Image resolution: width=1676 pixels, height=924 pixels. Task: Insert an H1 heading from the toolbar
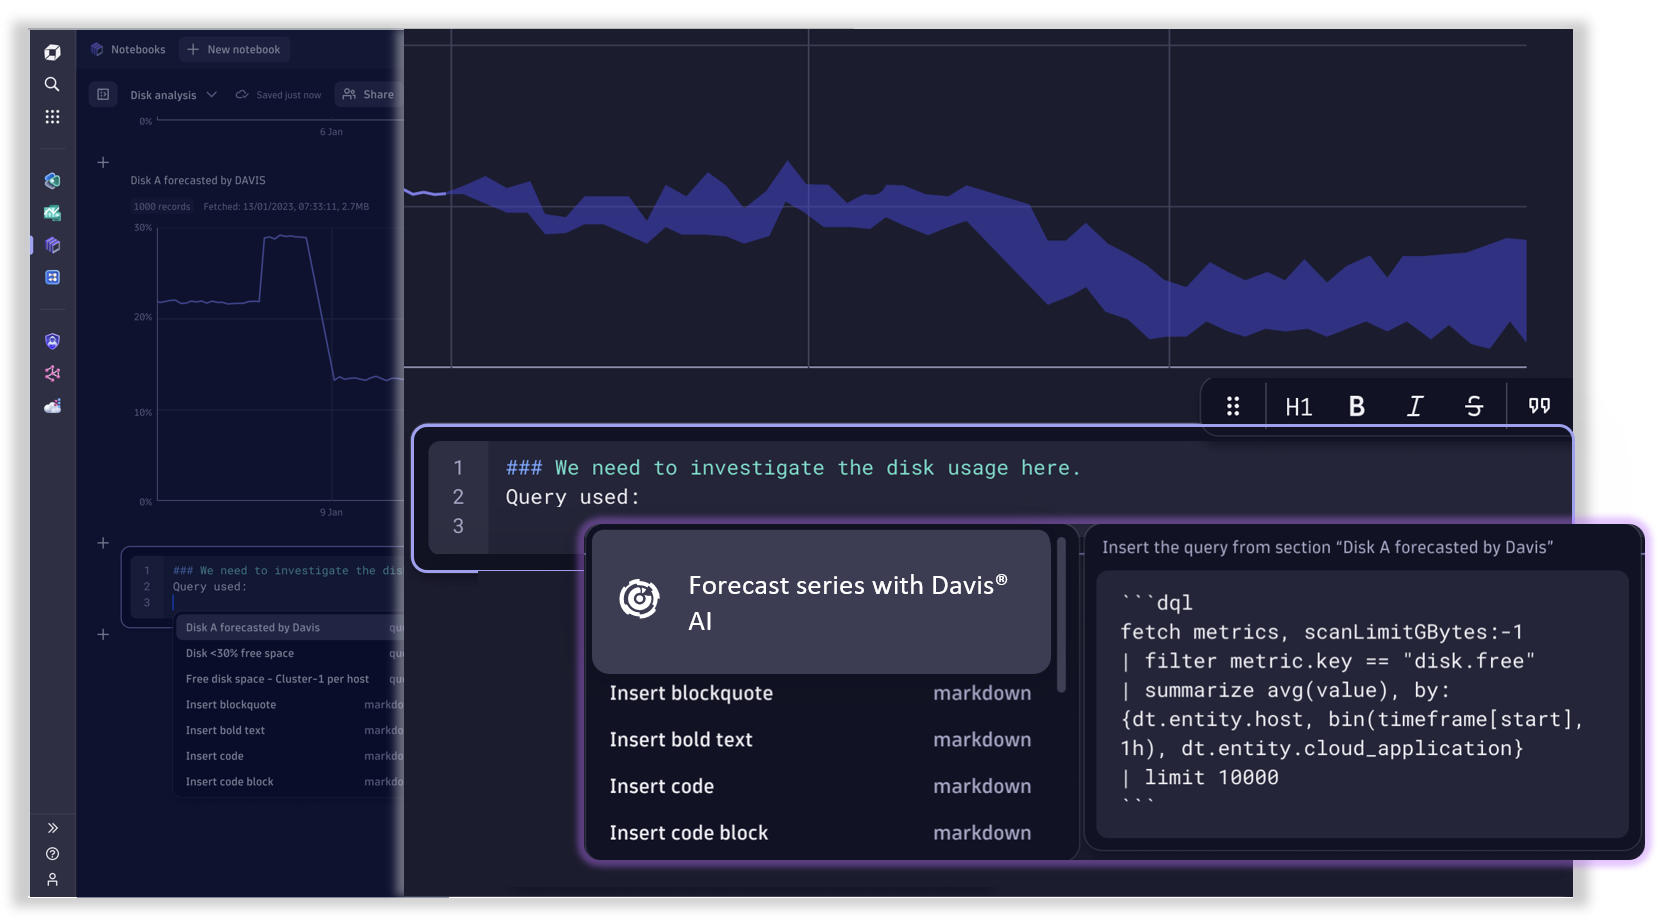coord(1297,405)
